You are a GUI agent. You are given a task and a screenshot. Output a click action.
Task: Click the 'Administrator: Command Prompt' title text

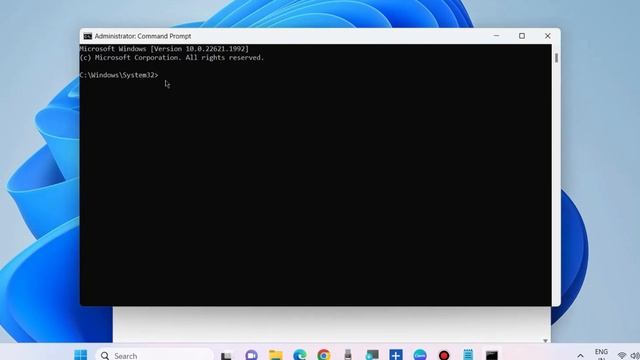pos(143,36)
